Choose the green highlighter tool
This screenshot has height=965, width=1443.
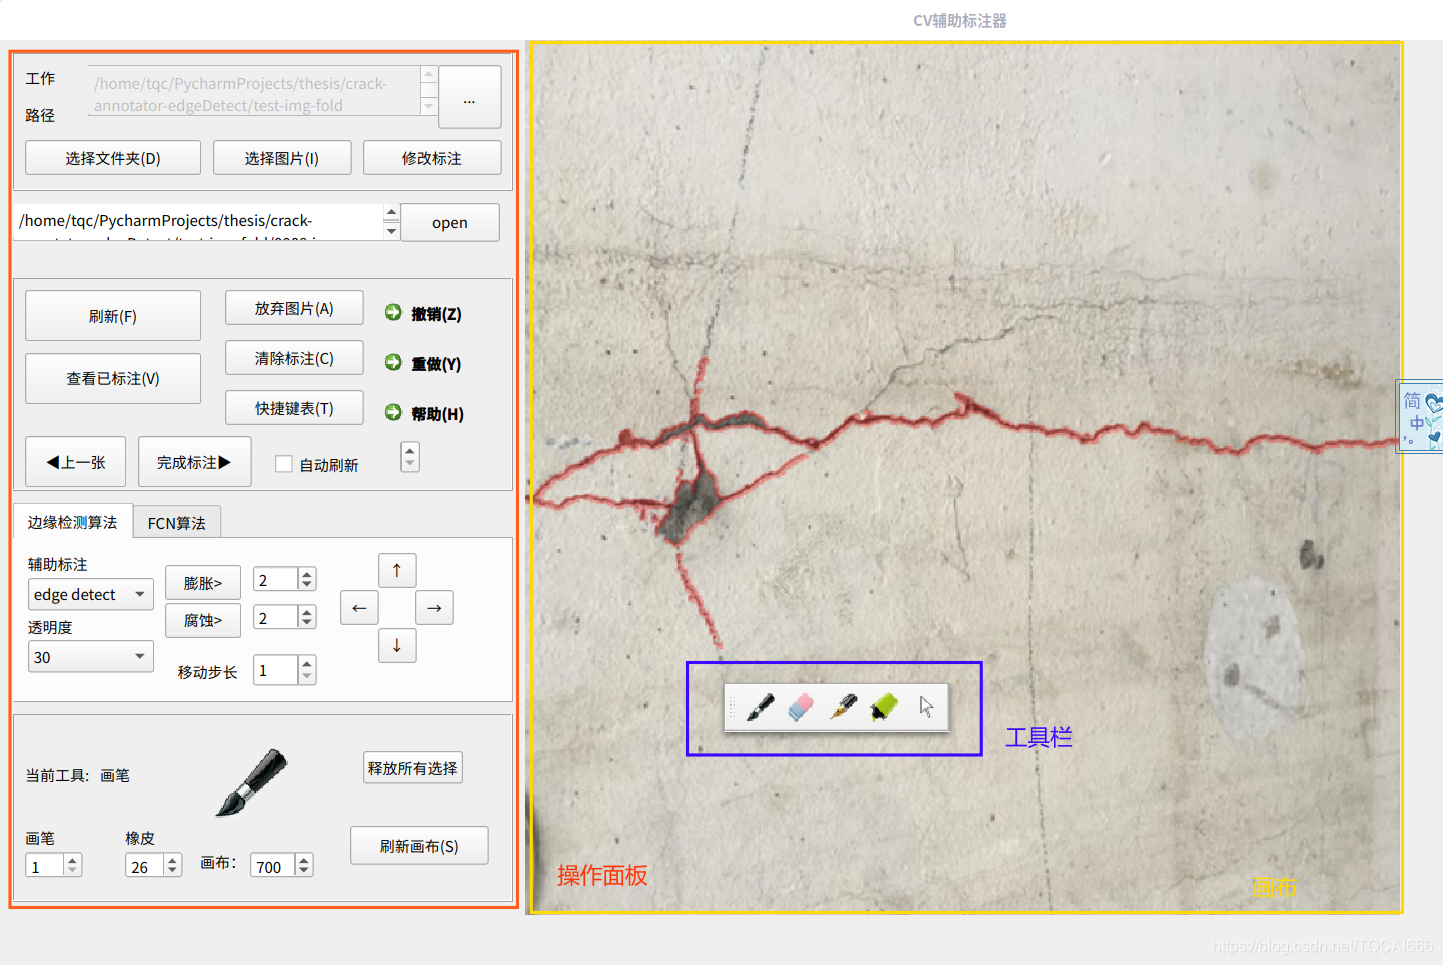884,707
